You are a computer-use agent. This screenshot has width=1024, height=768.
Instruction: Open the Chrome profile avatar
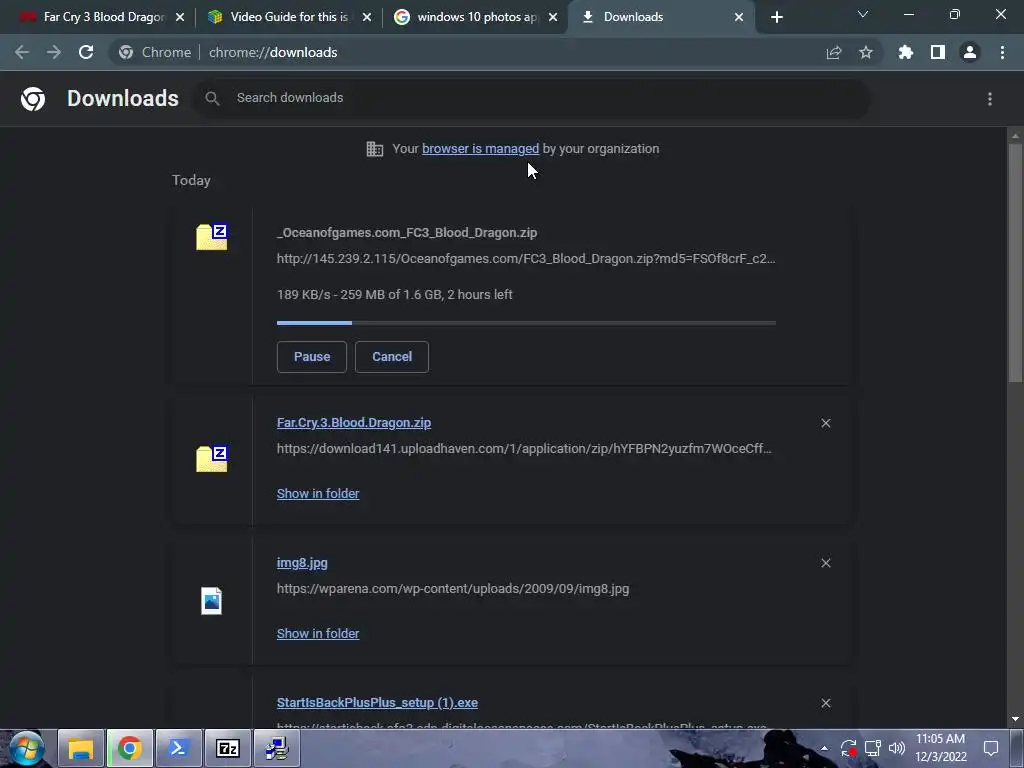[970, 52]
